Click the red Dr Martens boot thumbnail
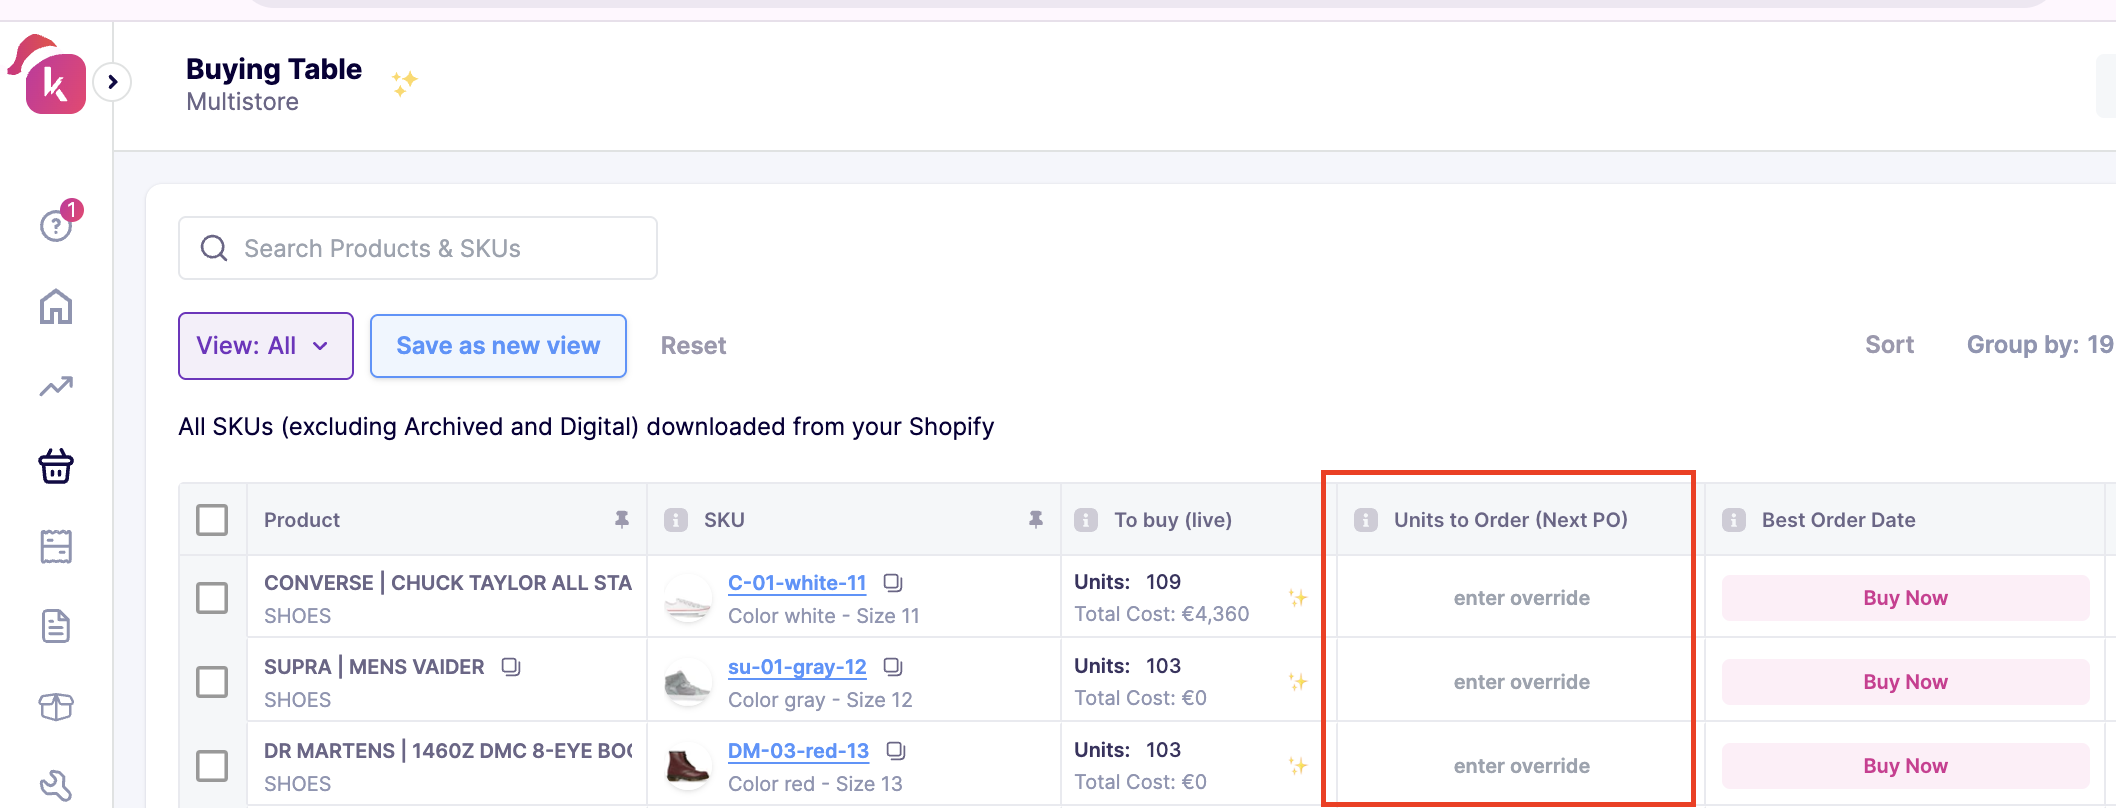2116x808 pixels. click(688, 766)
